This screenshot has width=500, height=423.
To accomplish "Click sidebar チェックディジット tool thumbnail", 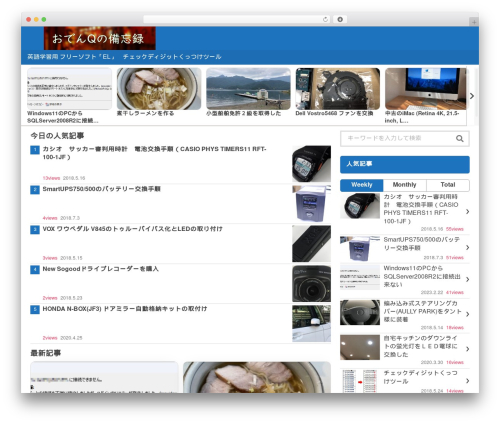I will pos(360,381).
